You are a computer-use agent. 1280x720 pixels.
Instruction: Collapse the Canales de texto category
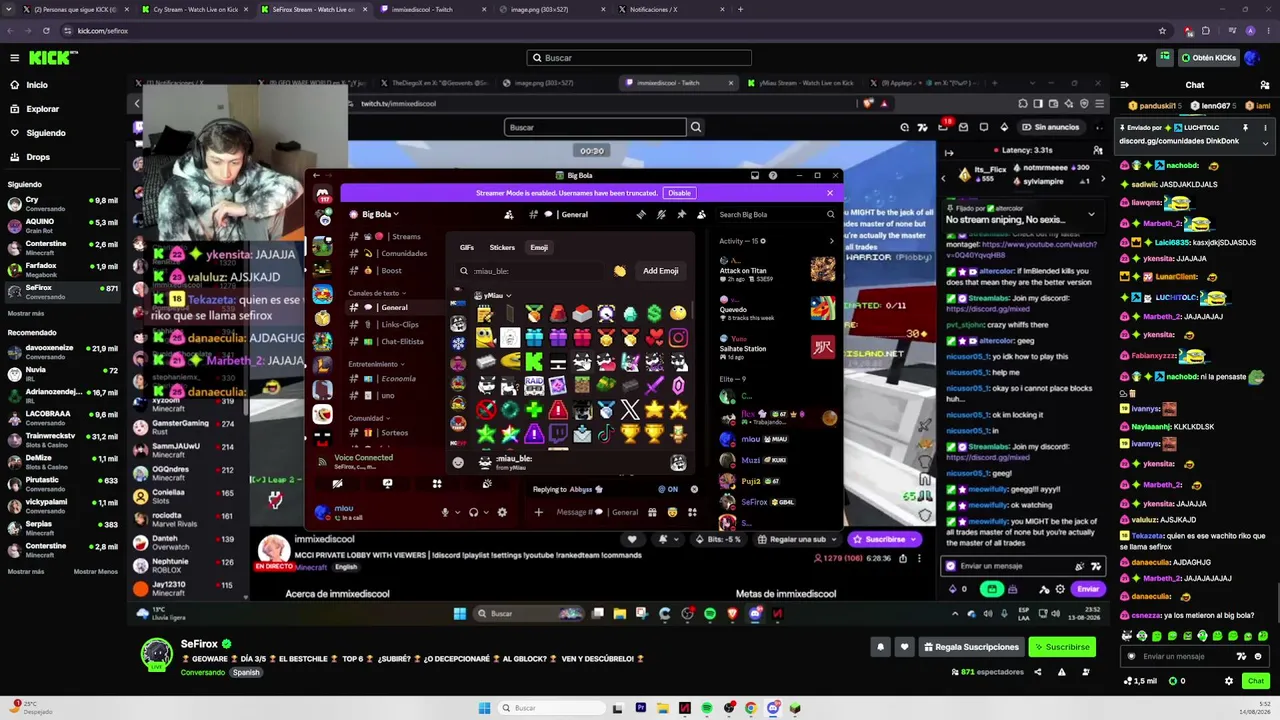(375, 293)
